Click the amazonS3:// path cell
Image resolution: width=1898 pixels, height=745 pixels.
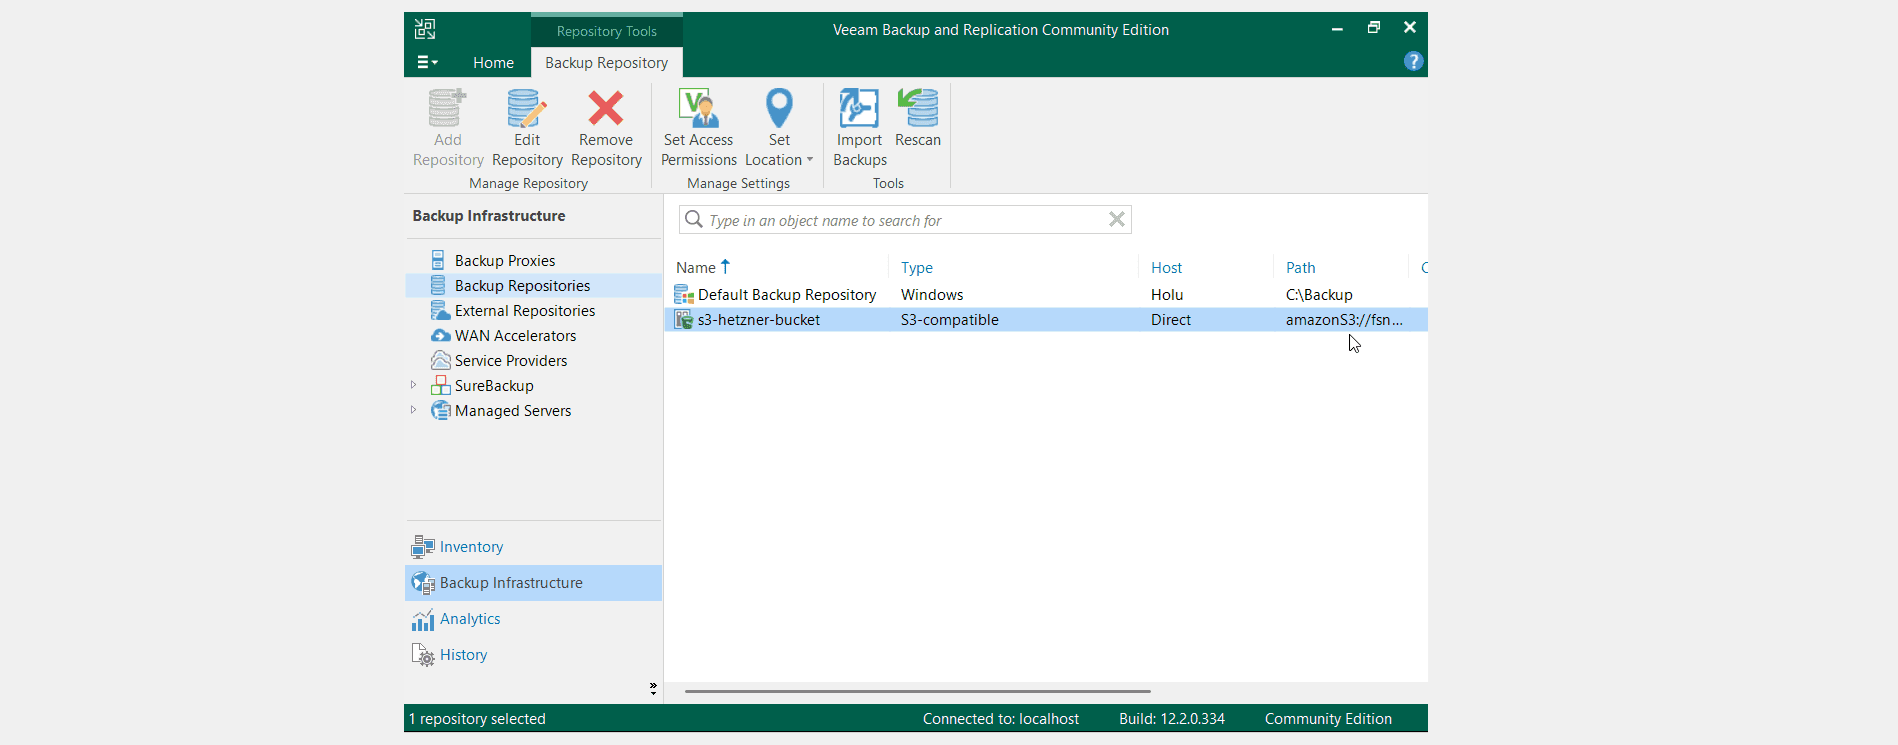coord(1344,320)
